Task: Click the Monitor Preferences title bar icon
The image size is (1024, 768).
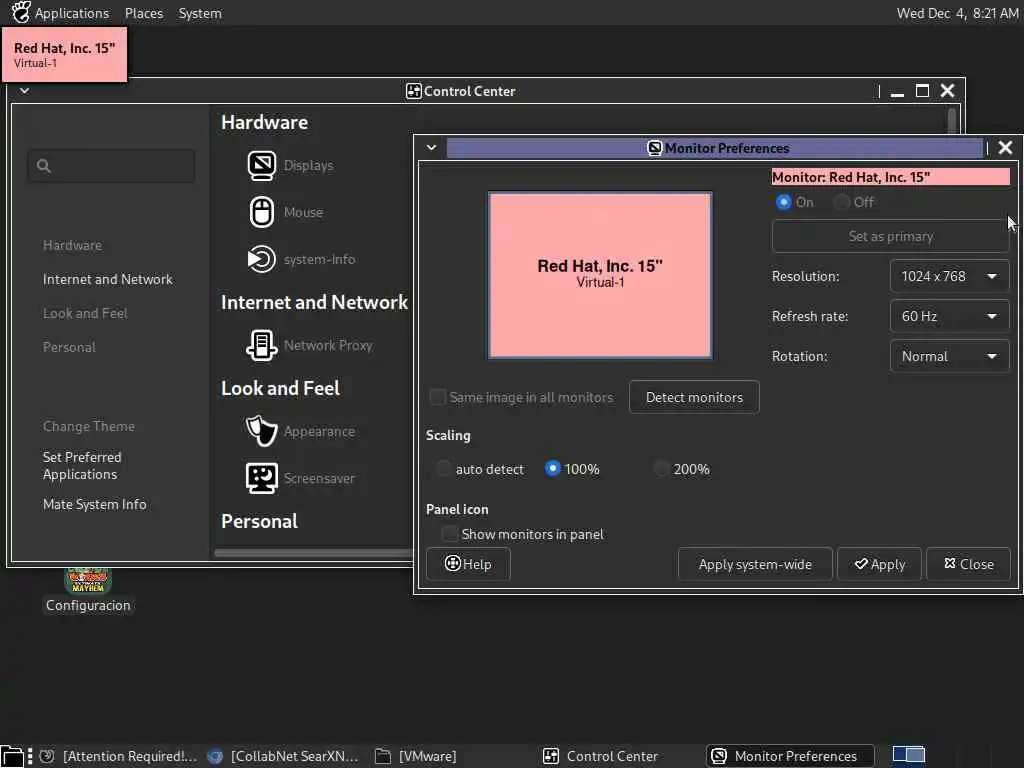Action: [654, 148]
